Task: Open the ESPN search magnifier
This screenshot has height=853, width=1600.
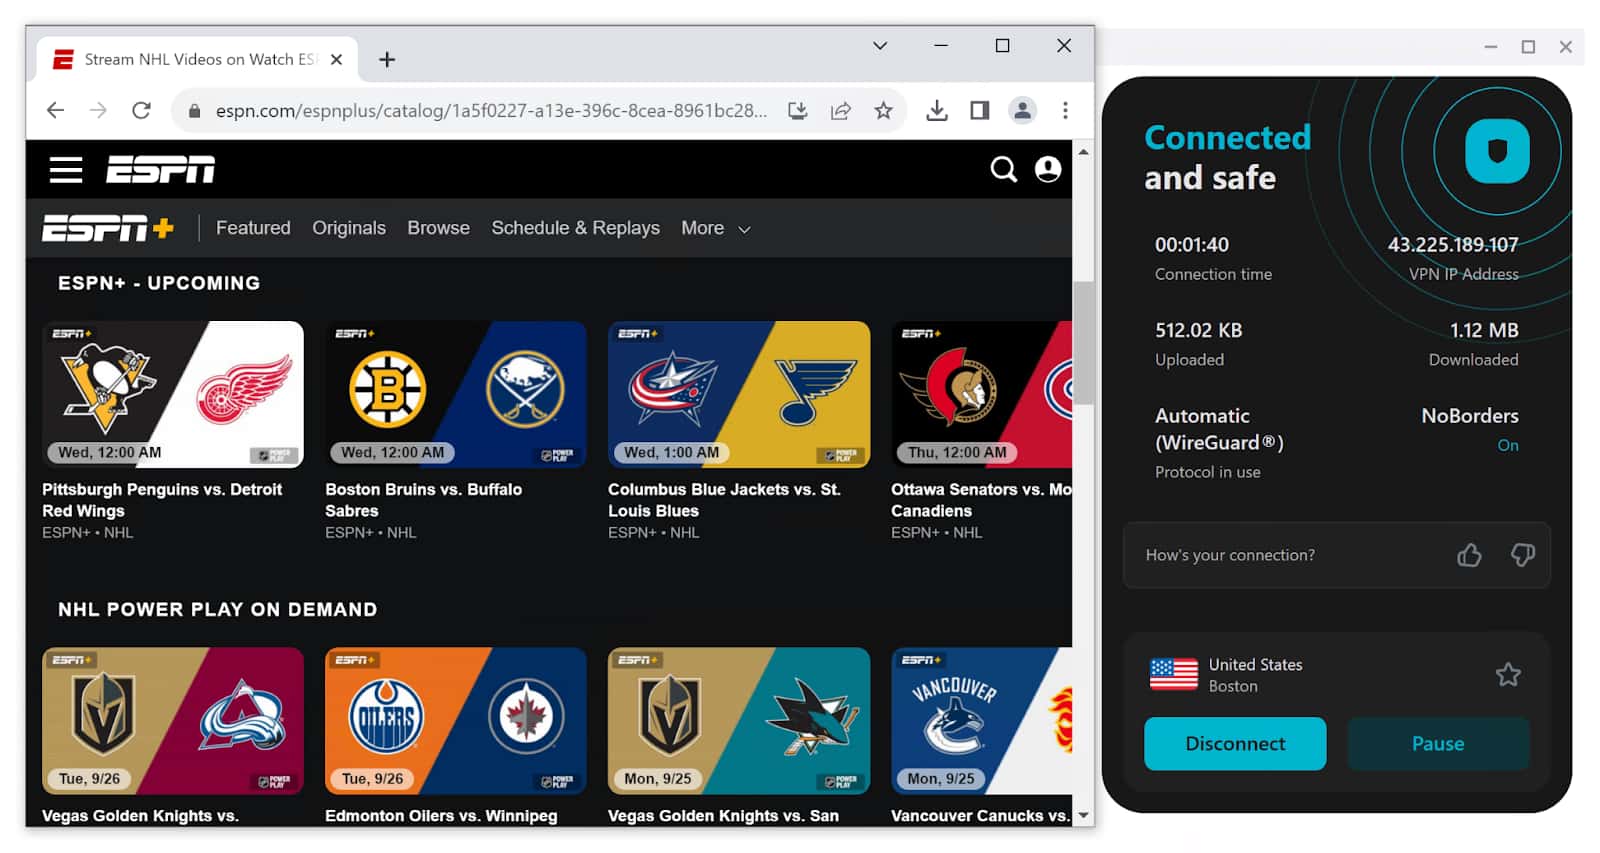Action: pyautogui.click(x=1003, y=169)
